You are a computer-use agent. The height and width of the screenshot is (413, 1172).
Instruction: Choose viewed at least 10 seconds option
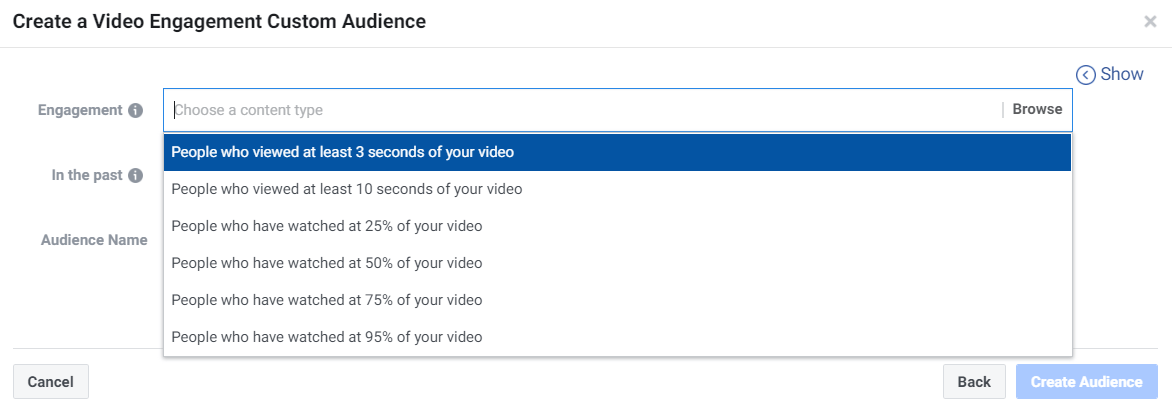click(x=618, y=189)
